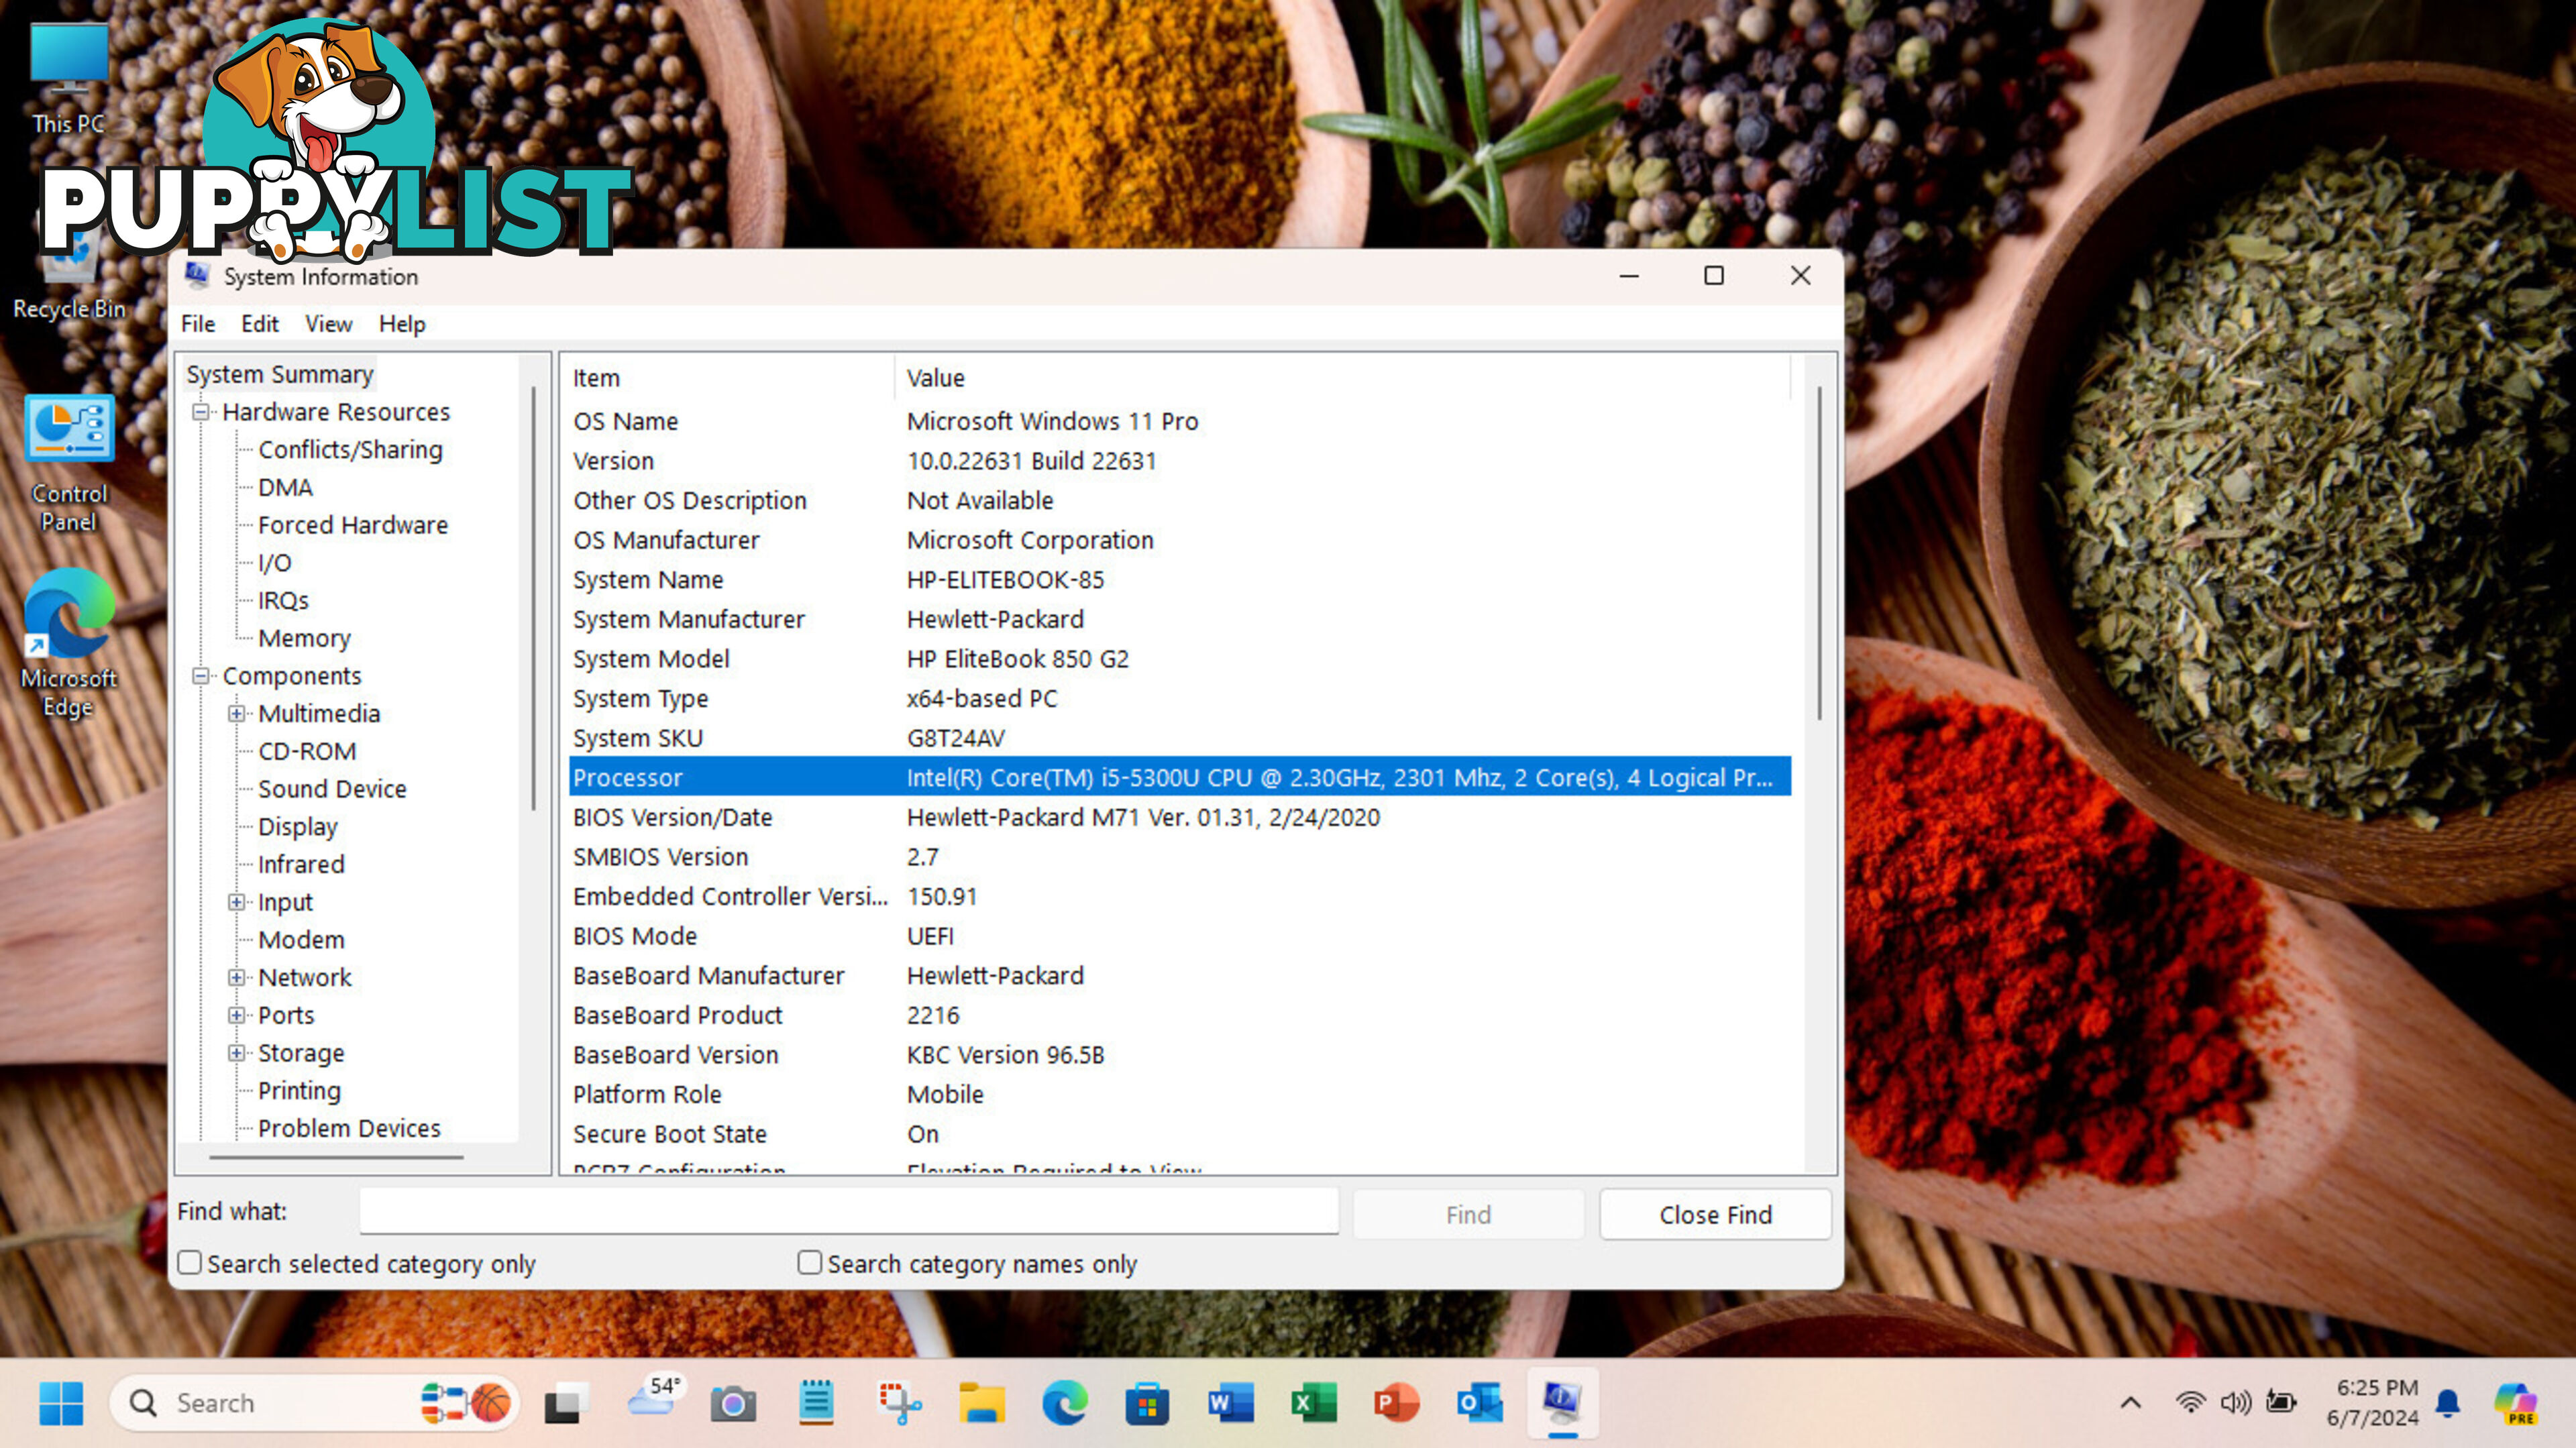Launch Word from the taskbar
Viewport: 2576px width, 1448px height.
1231,1403
